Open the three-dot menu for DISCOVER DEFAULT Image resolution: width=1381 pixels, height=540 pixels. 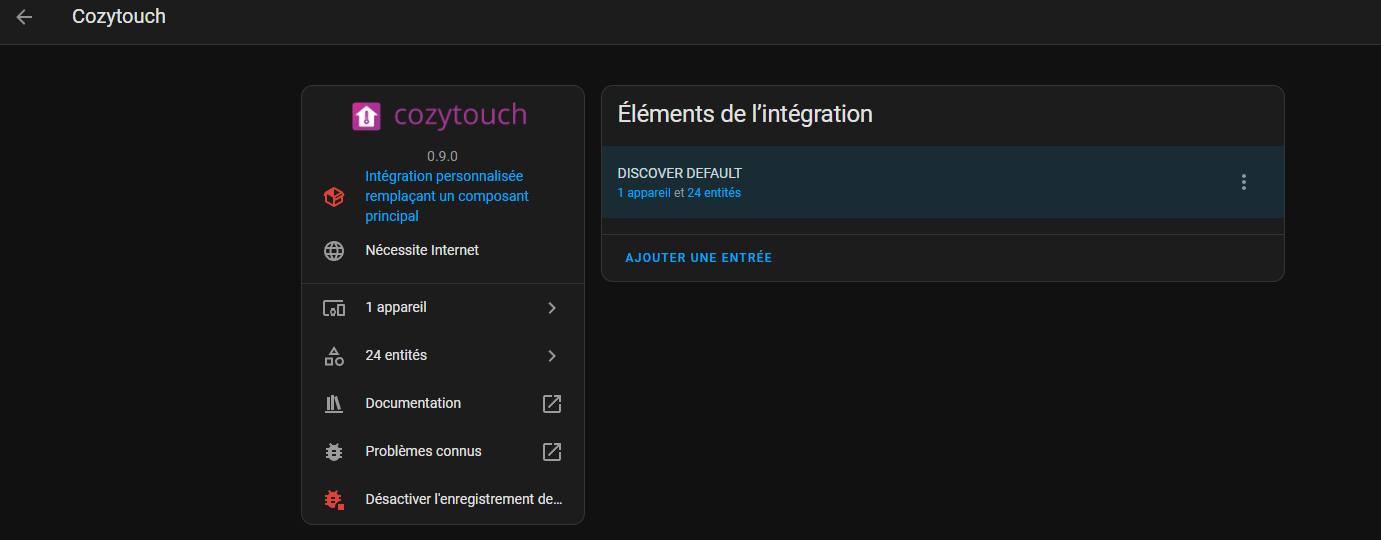1244,182
